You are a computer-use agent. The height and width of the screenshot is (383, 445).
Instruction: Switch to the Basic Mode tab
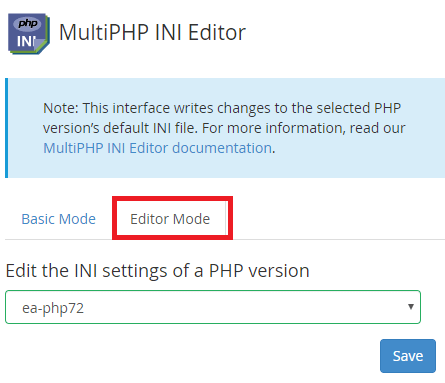59,219
